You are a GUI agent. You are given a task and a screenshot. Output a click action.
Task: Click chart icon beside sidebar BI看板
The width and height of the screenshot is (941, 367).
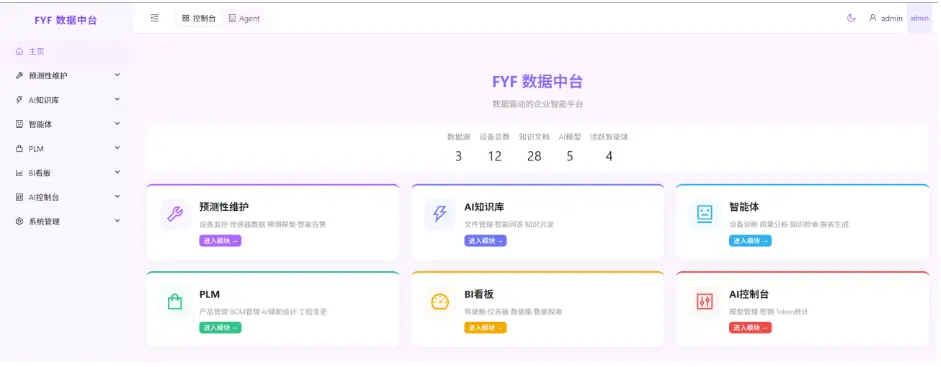pyautogui.click(x=19, y=173)
